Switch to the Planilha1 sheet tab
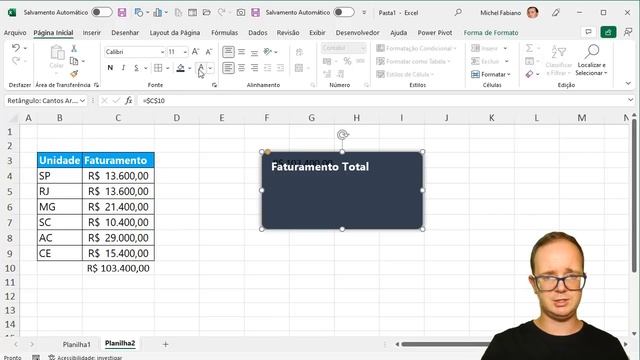Screen dimensions: 640x360 tap(76, 344)
